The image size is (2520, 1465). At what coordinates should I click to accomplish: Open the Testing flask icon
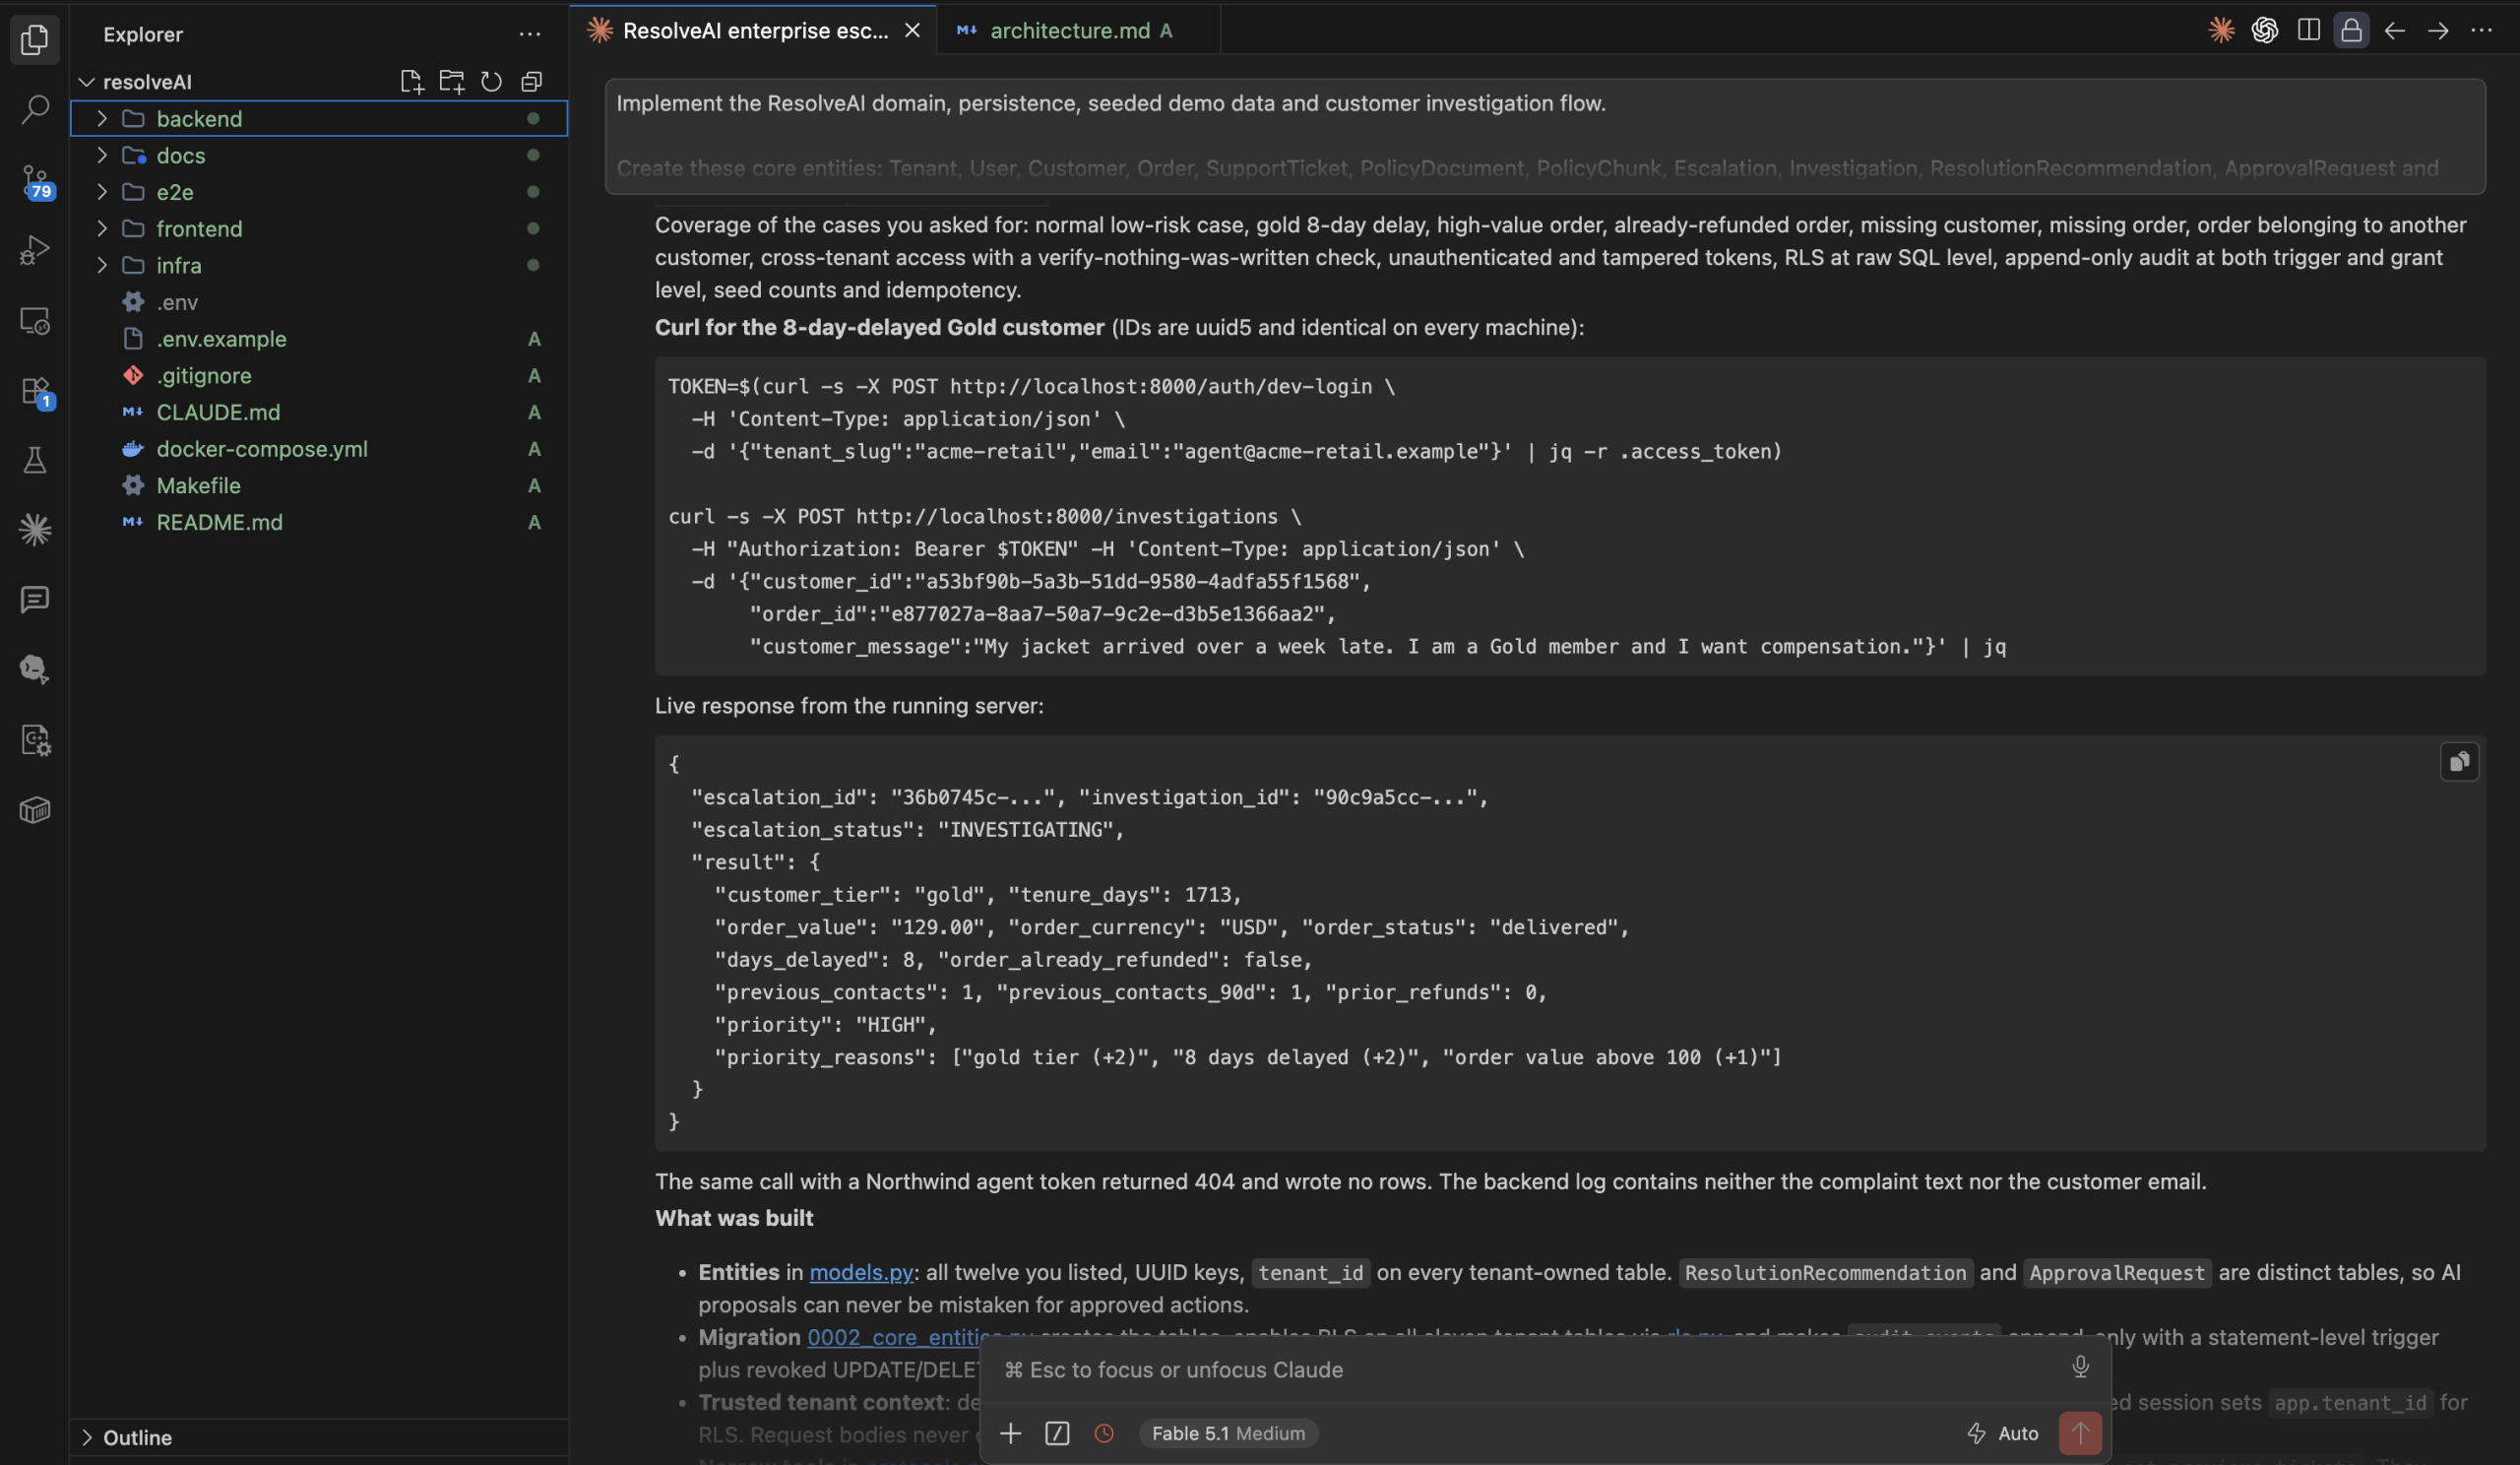[35, 460]
